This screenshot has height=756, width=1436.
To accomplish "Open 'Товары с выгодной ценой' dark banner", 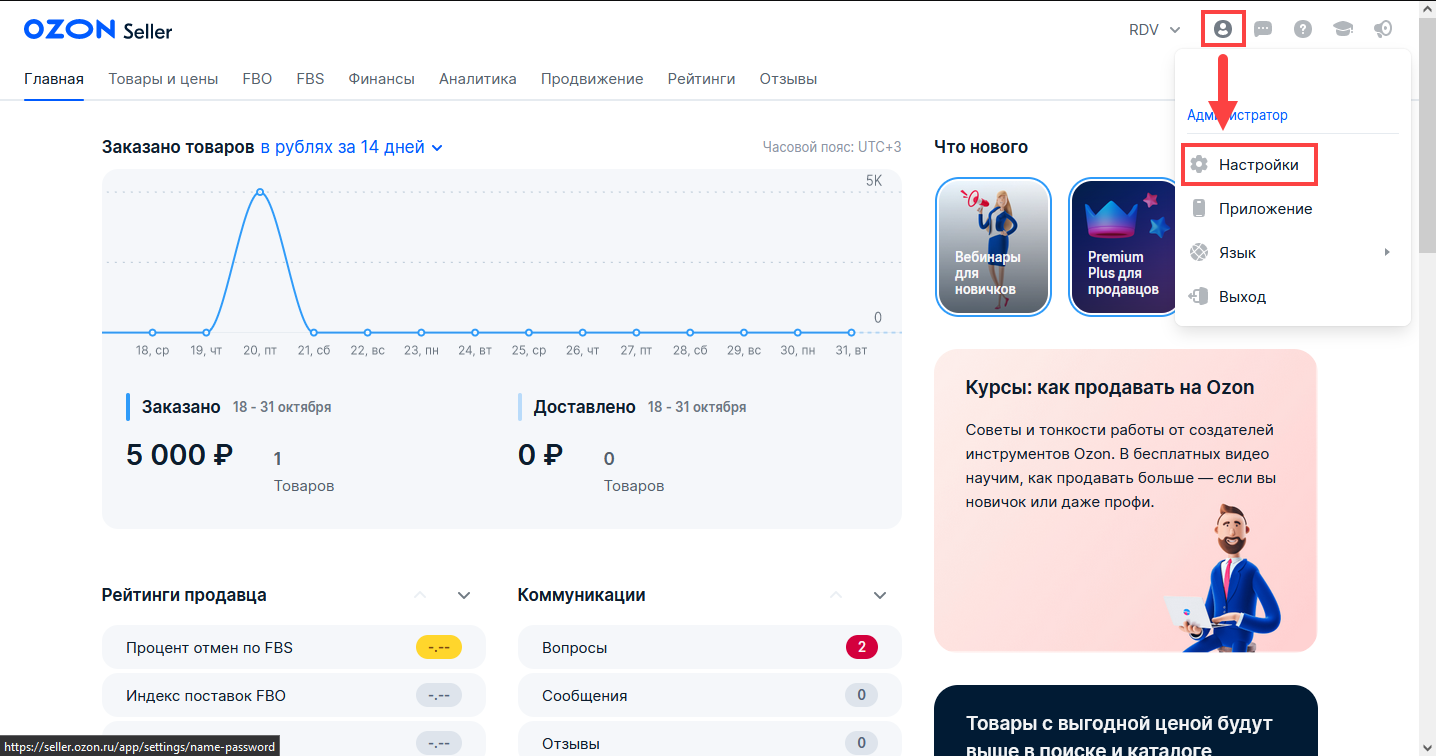I will click(x=1125, y=720).
